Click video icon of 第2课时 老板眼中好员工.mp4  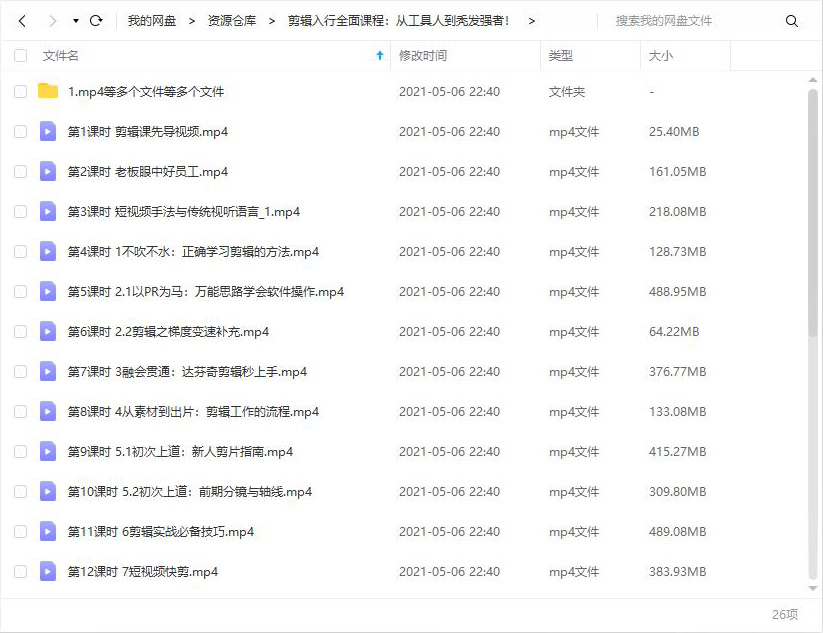pyautogui.click(x=48, y=171)
